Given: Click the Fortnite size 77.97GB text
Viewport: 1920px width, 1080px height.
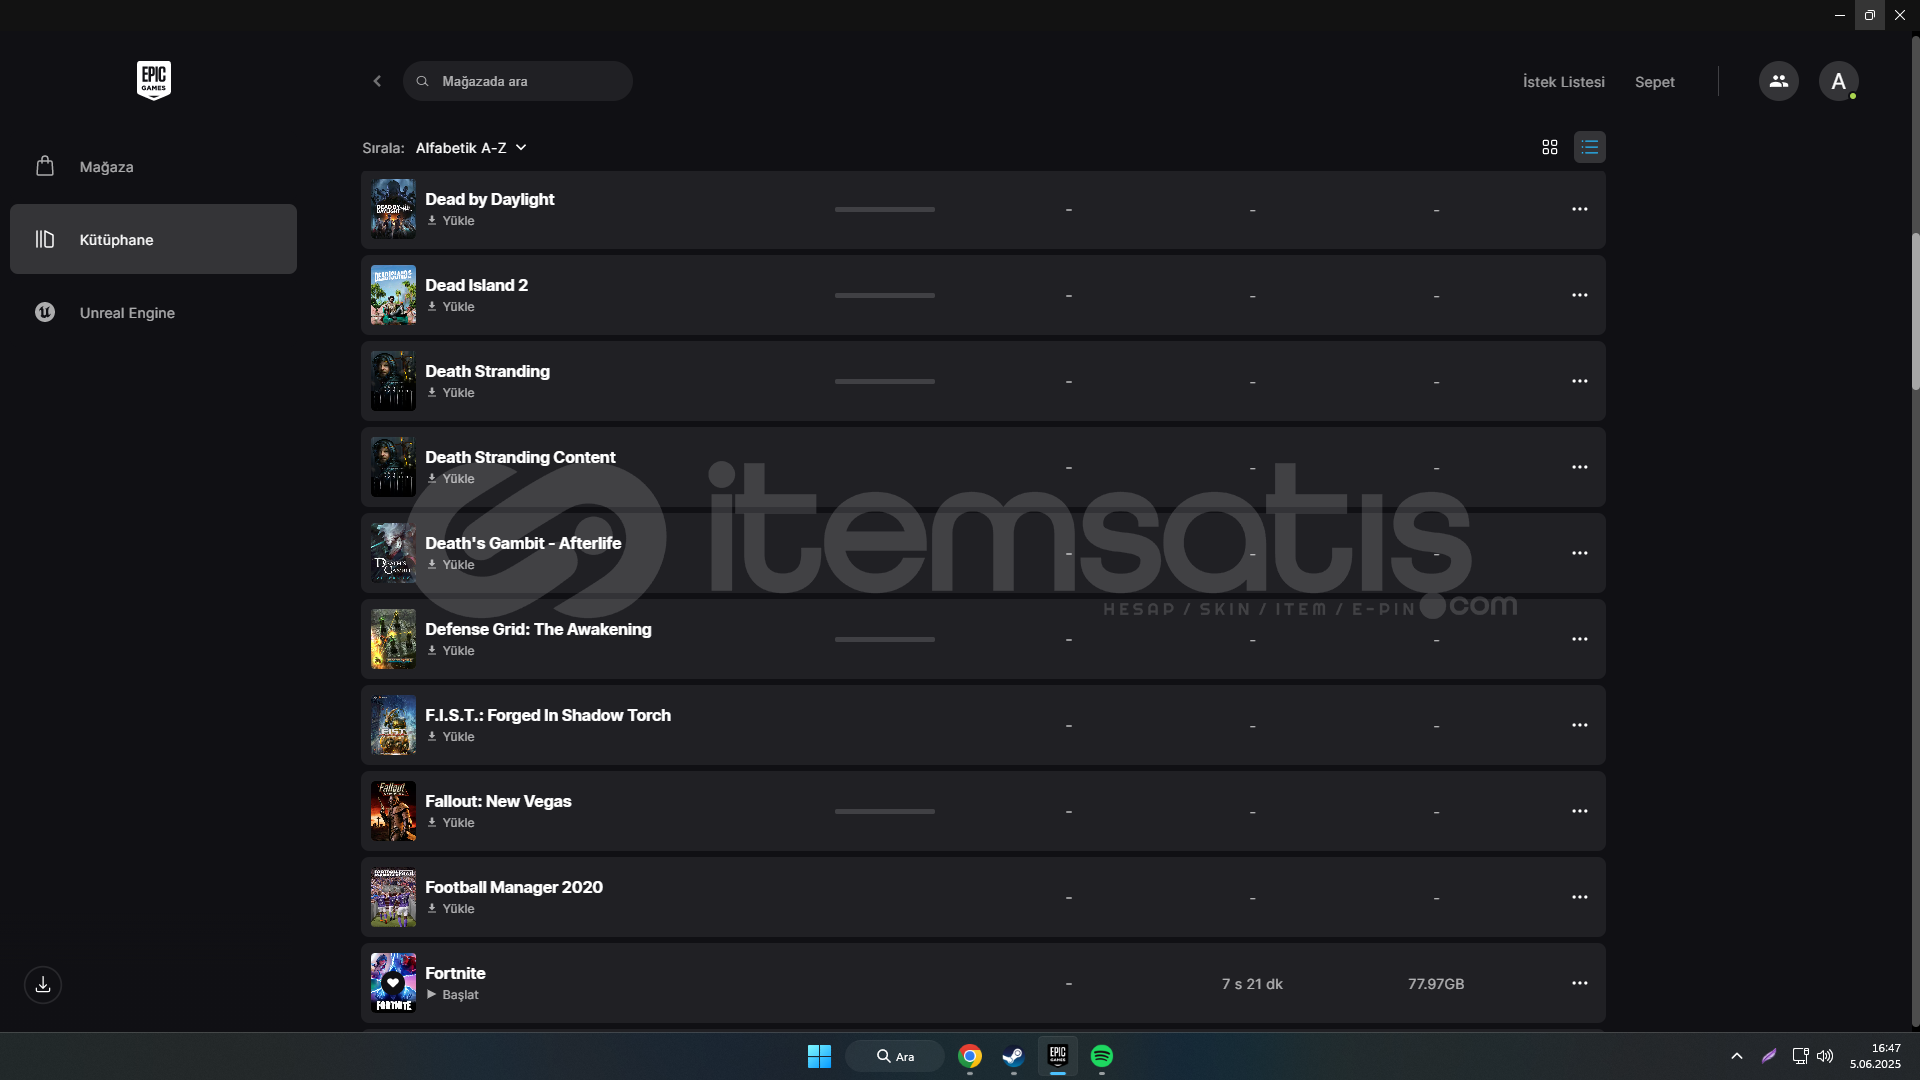Looking at the screenshot, I should (1436, 984).
